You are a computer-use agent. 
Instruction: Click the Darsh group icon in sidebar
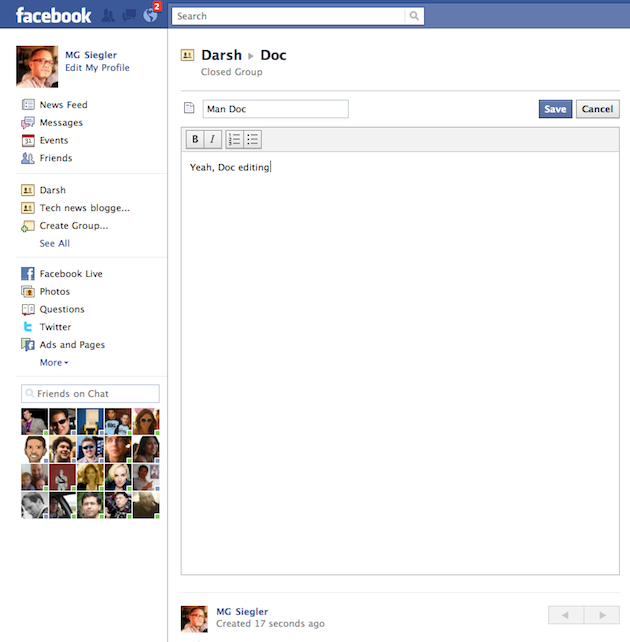pyautogui.click(x=27, y=190)
